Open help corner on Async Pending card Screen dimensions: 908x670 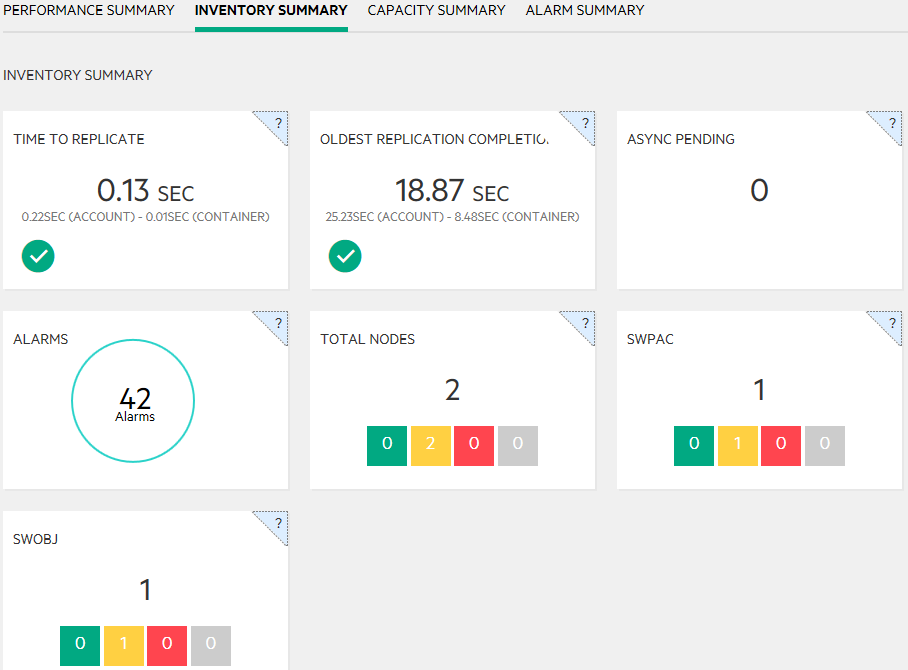click(x=891, y=123)
